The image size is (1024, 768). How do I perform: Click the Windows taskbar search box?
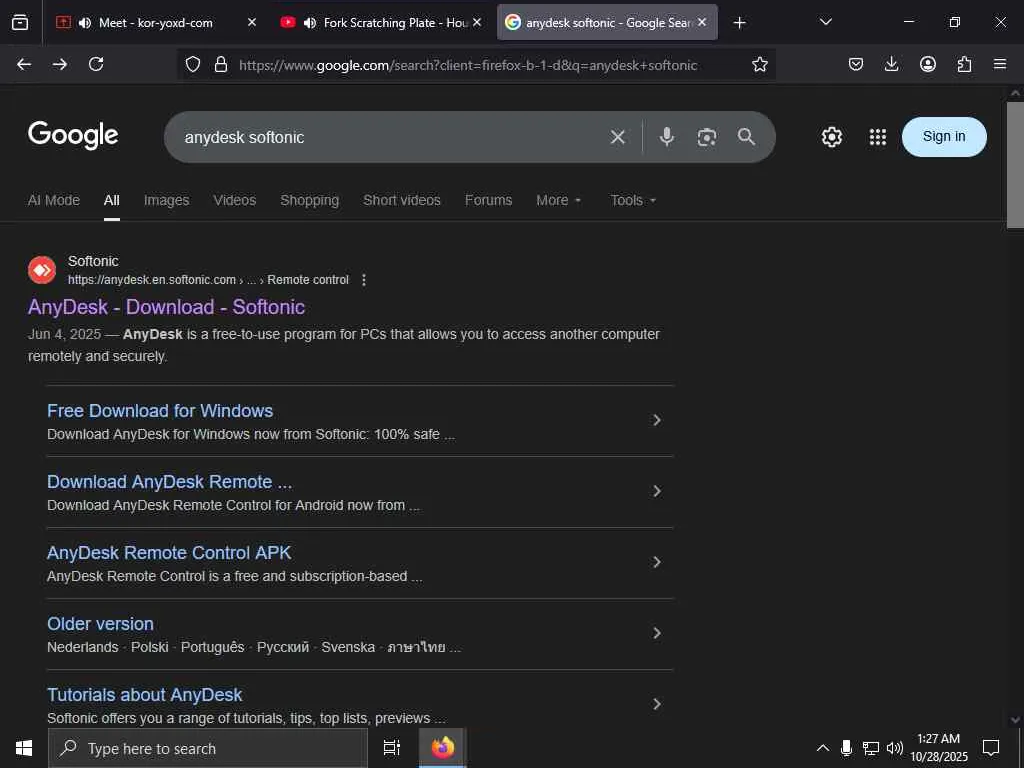pos(208,748)
